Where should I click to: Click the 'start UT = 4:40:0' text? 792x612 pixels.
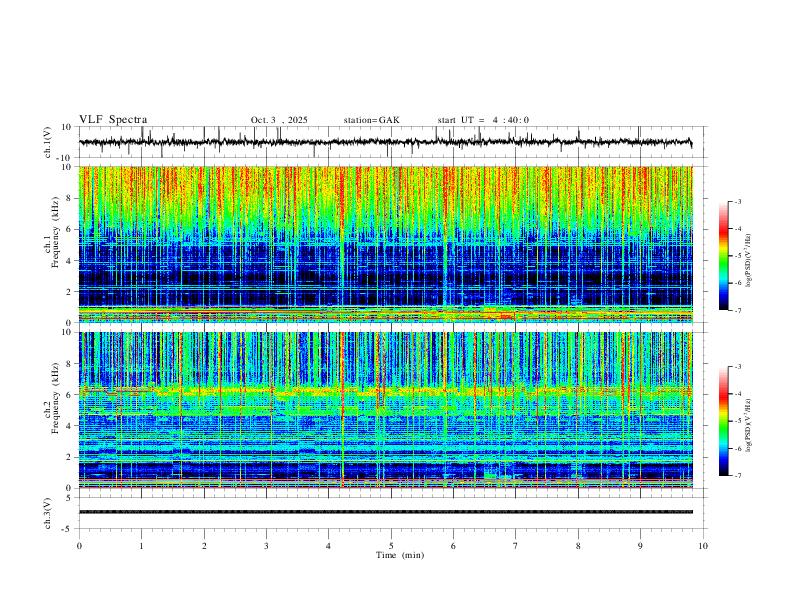pos(483,120)
